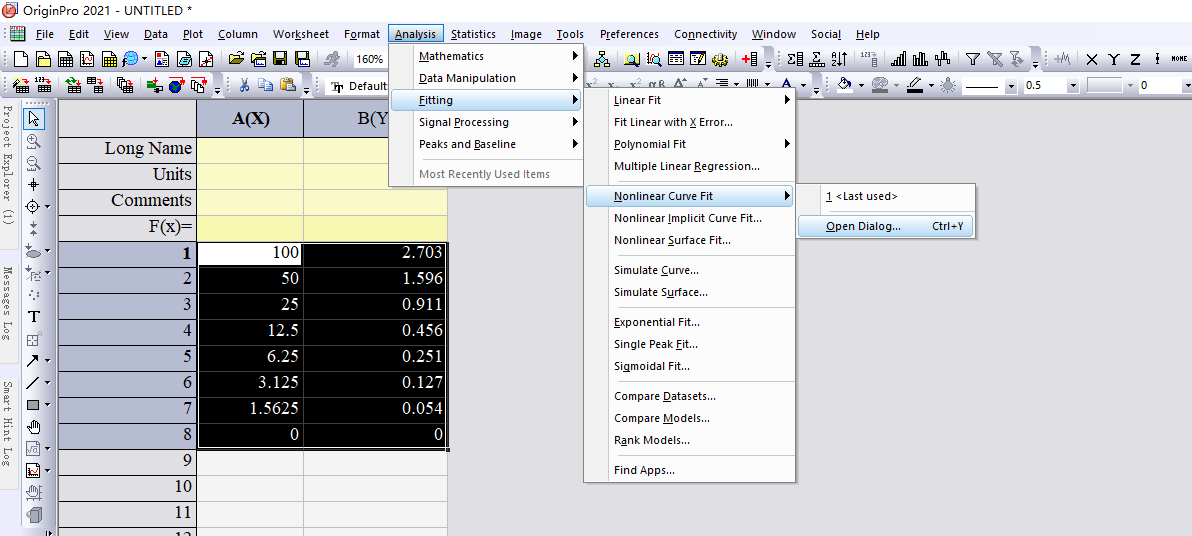Expand the Rectangle tool flyout arrow
The image size is (1192, 536).
click(x=48, y=405)
